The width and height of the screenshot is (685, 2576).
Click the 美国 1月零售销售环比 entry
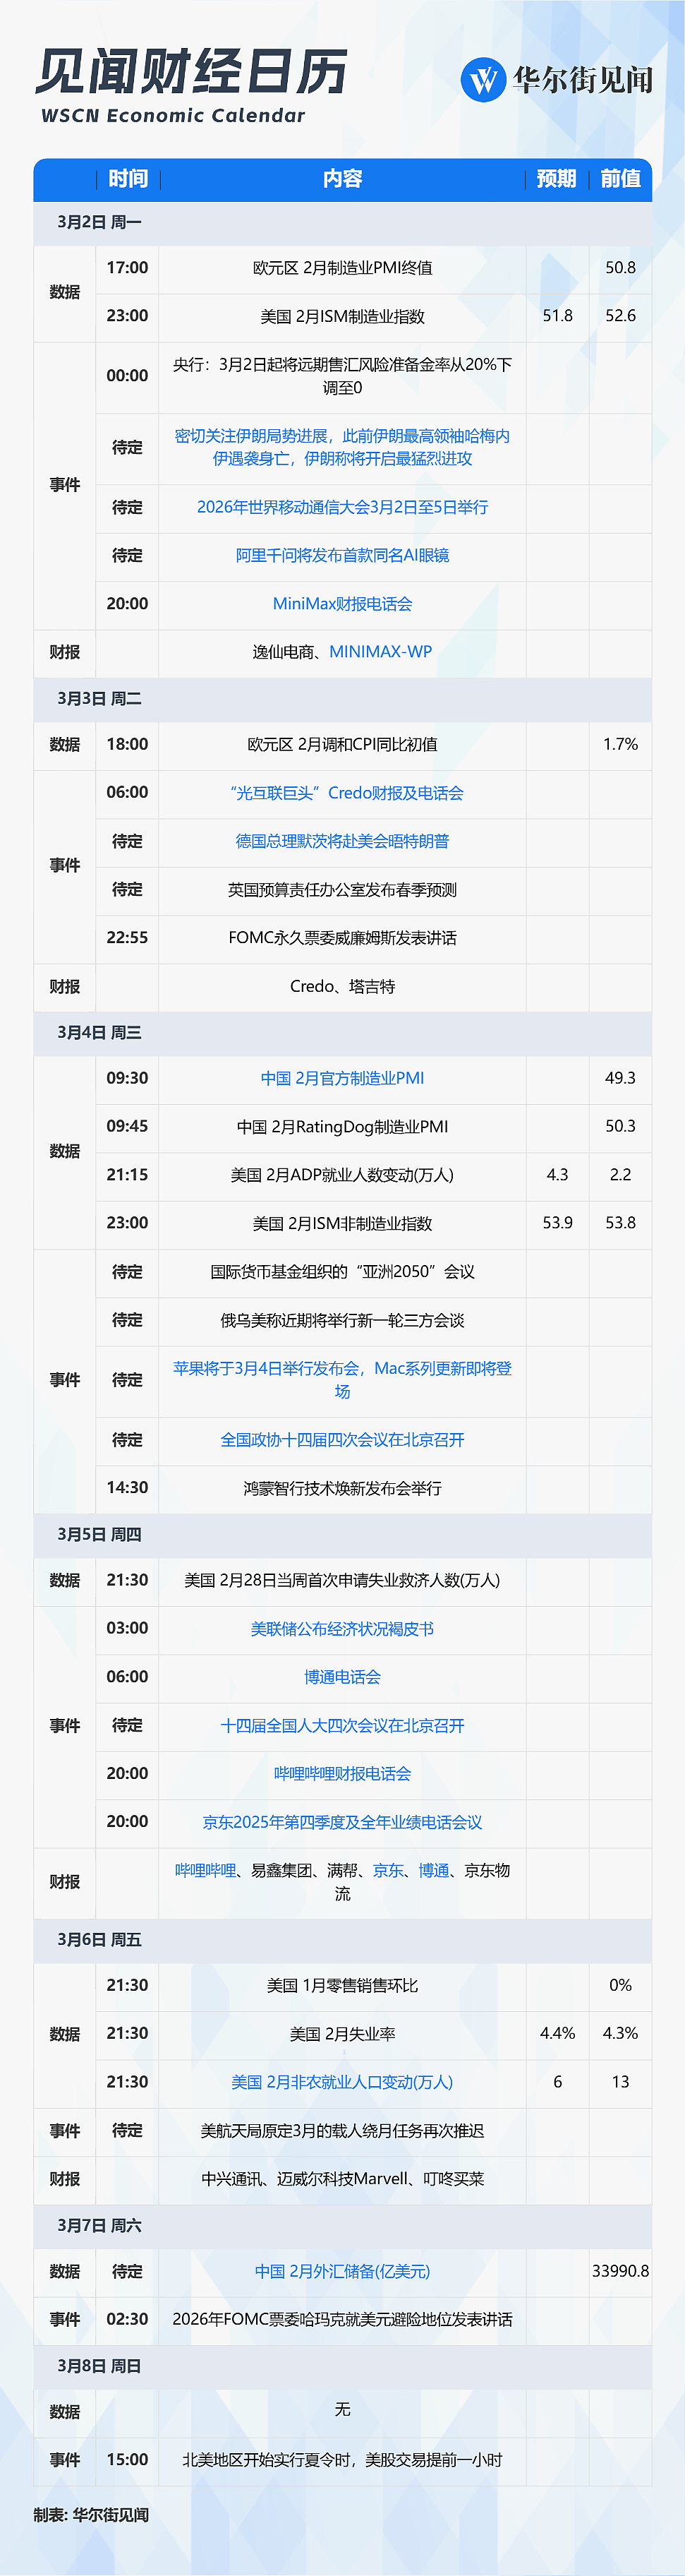pos(342,1985)
